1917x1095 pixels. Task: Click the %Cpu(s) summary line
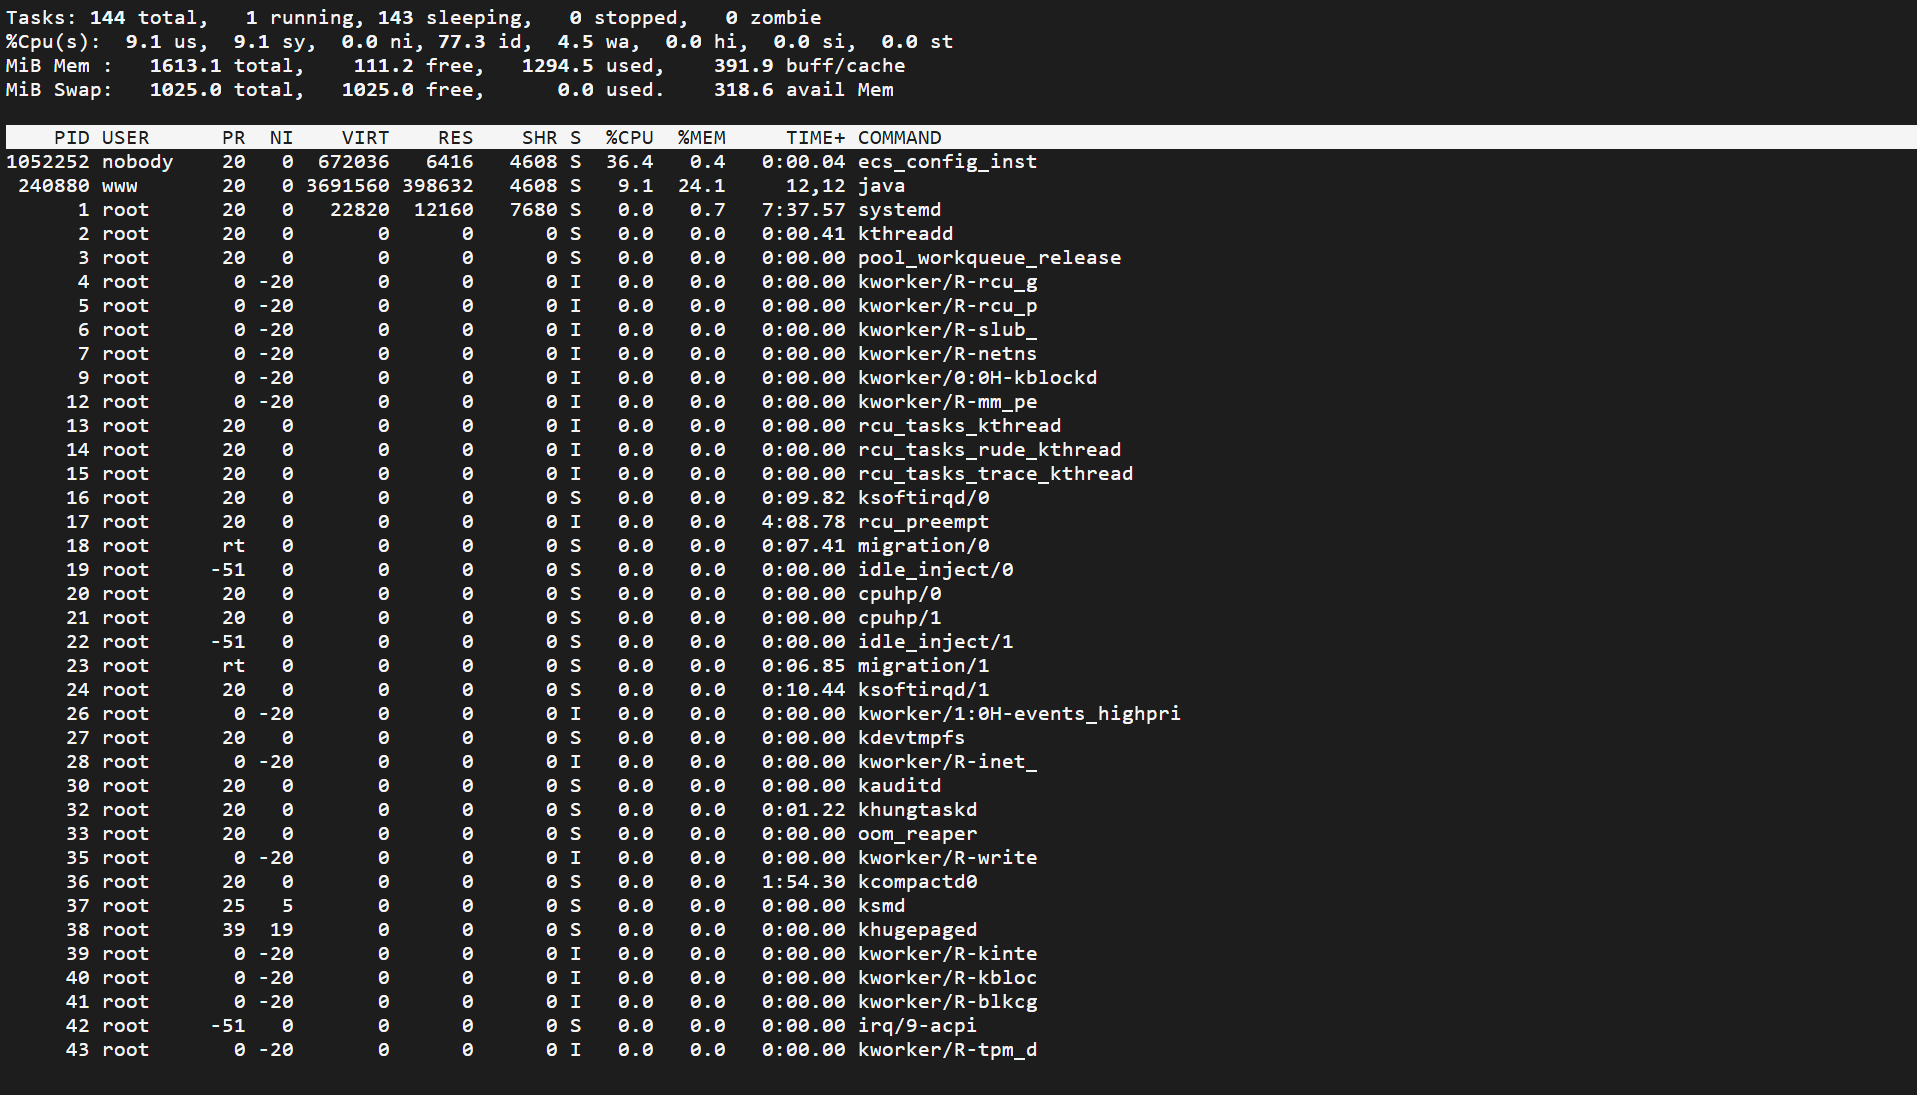[x=479, y=42]
